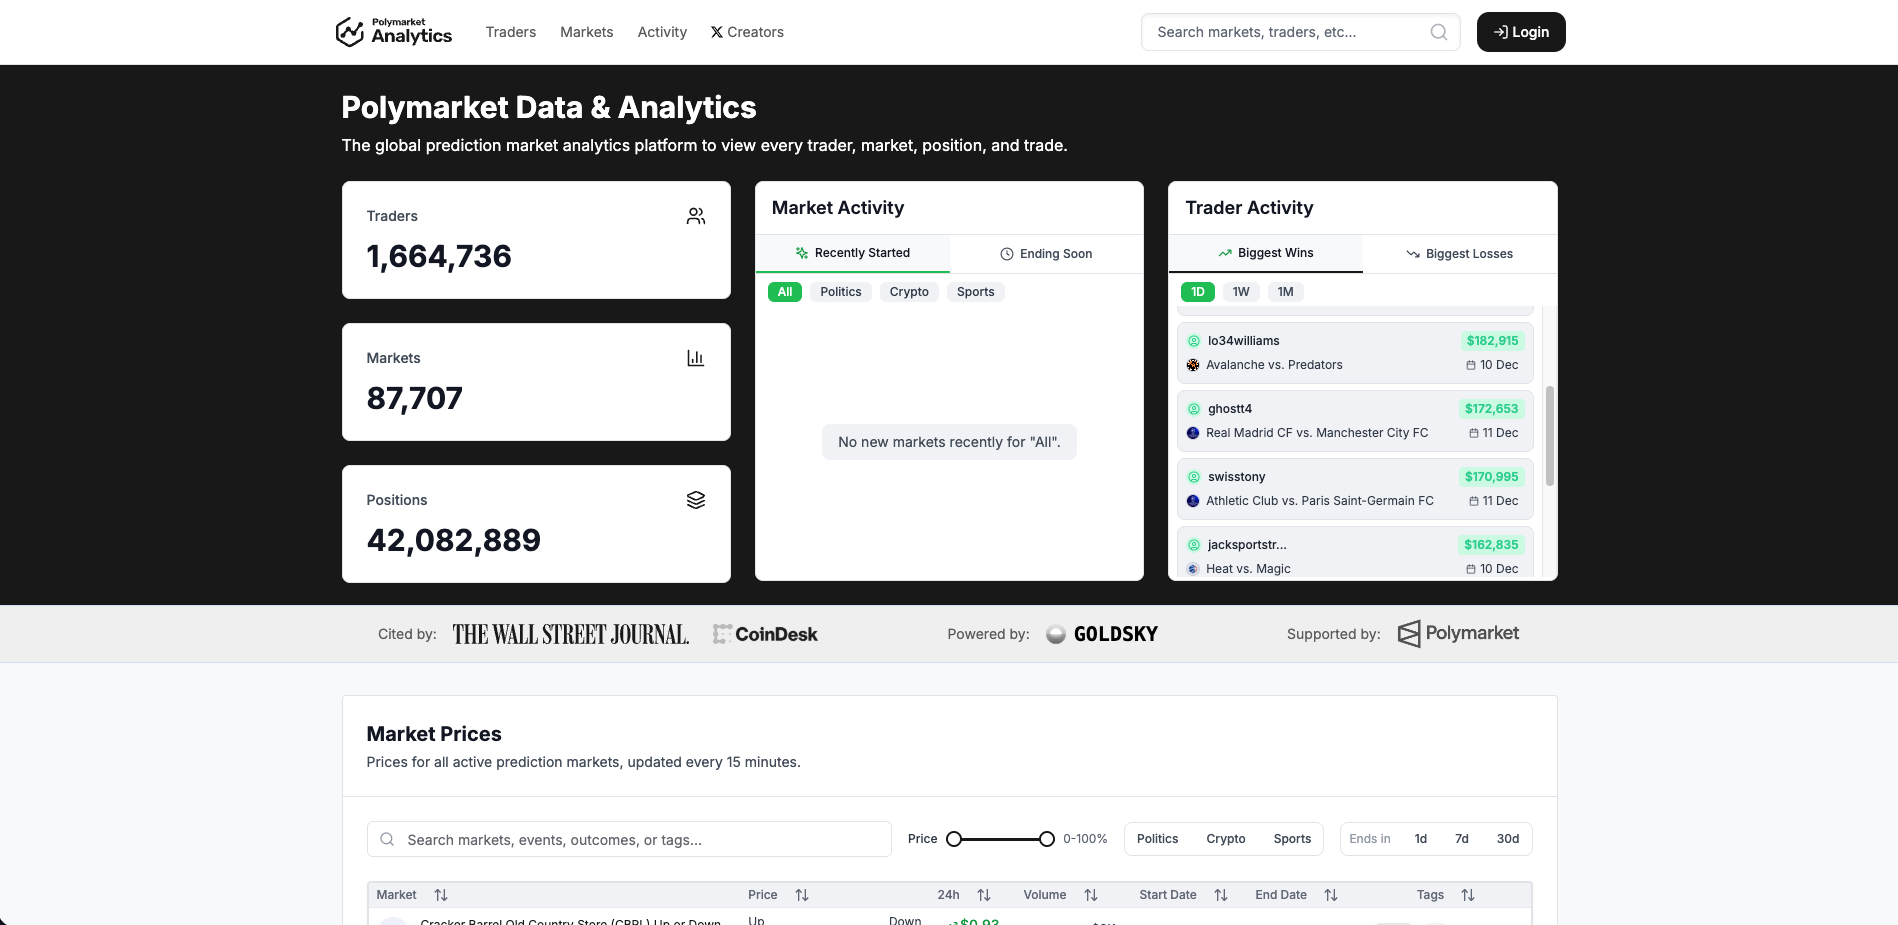
Task: Click The Wall Street Journal logo
Action: 571,634
